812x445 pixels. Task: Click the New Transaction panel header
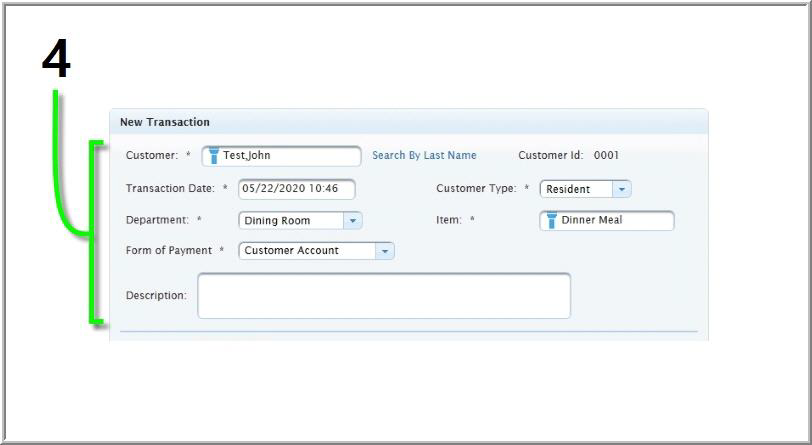coord(165,122)
